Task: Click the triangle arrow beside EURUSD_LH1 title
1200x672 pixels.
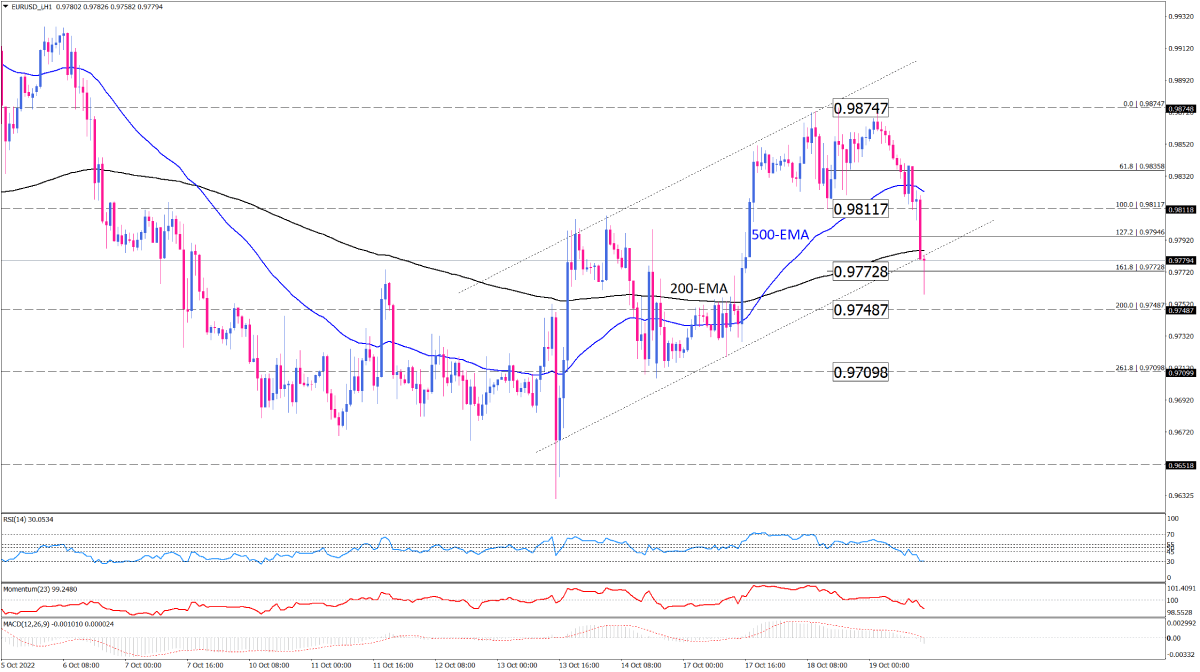Action: [5, 6]
